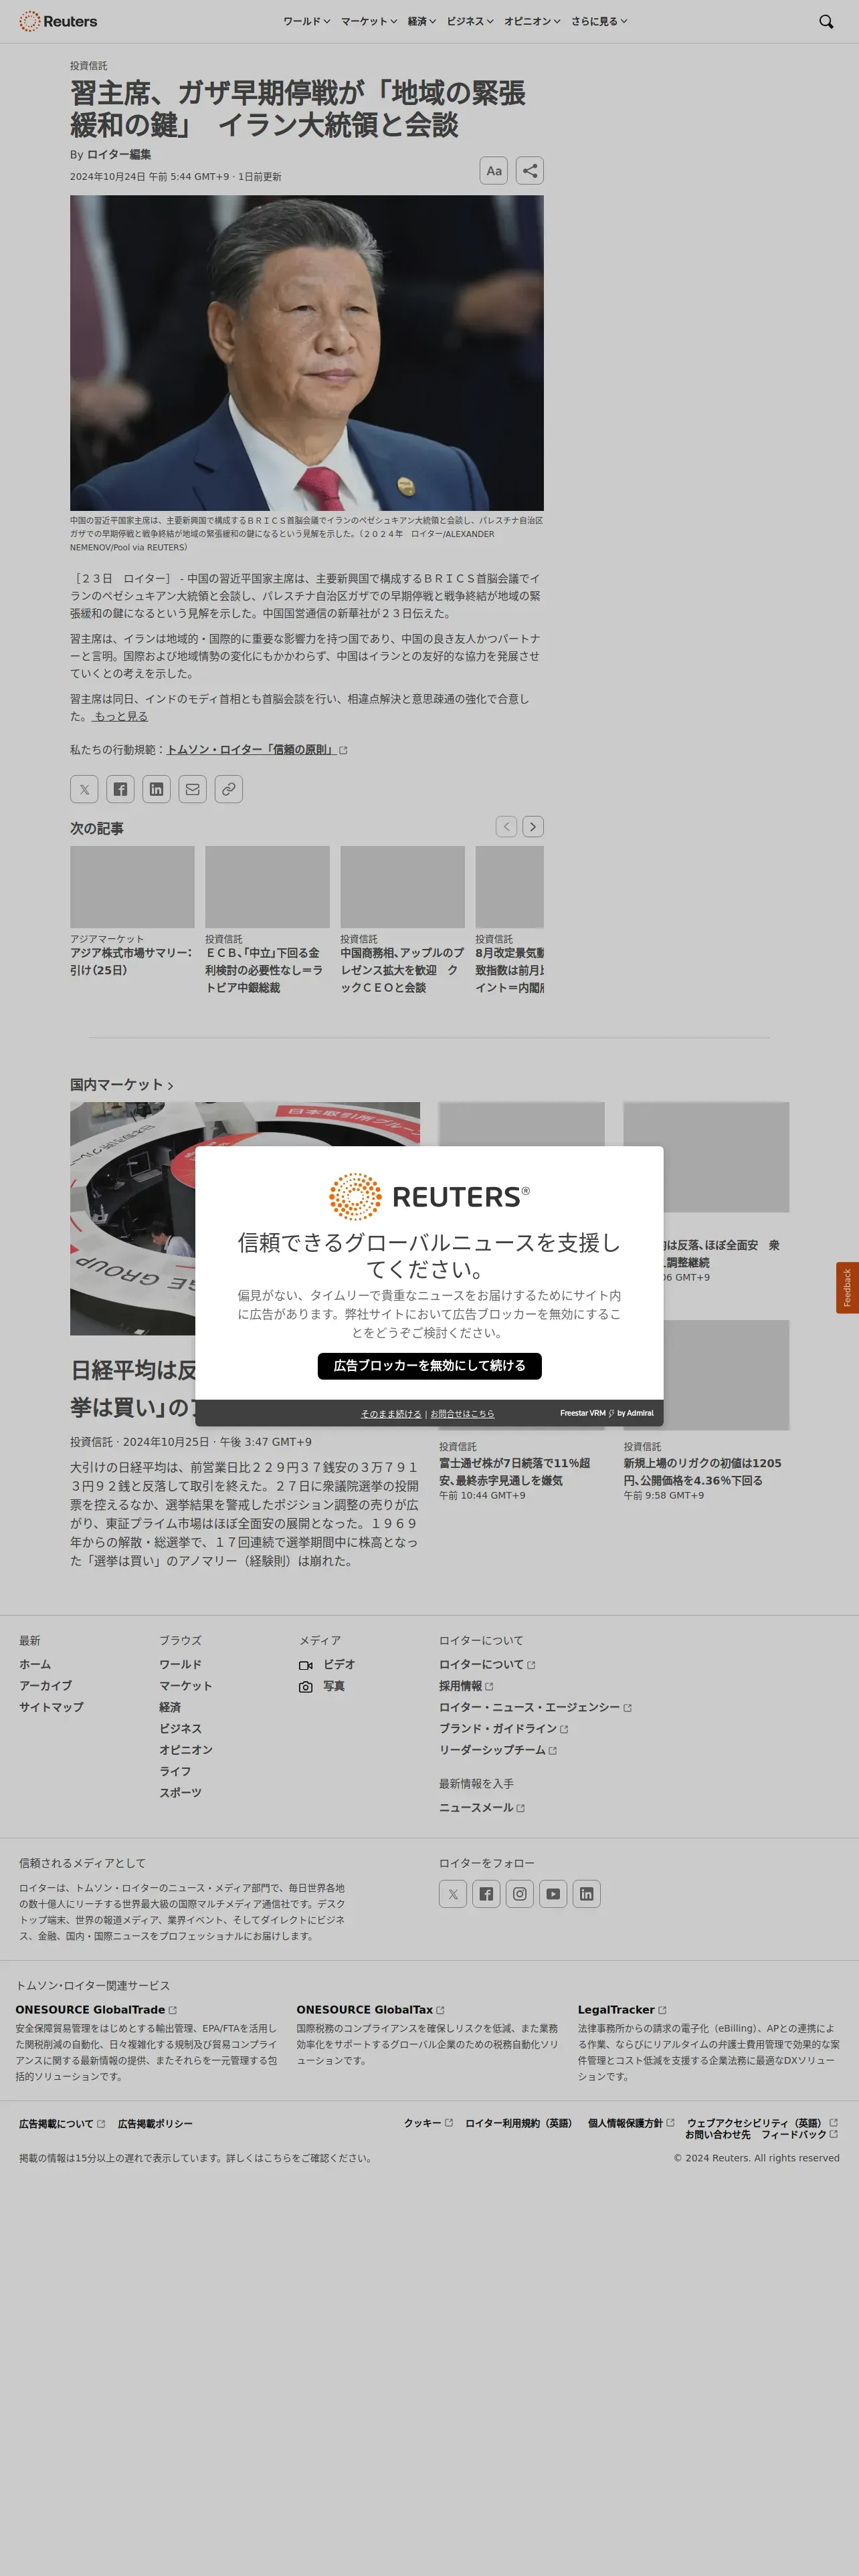Open アジア株式市場サマリー carousel article

click(132, 961)
